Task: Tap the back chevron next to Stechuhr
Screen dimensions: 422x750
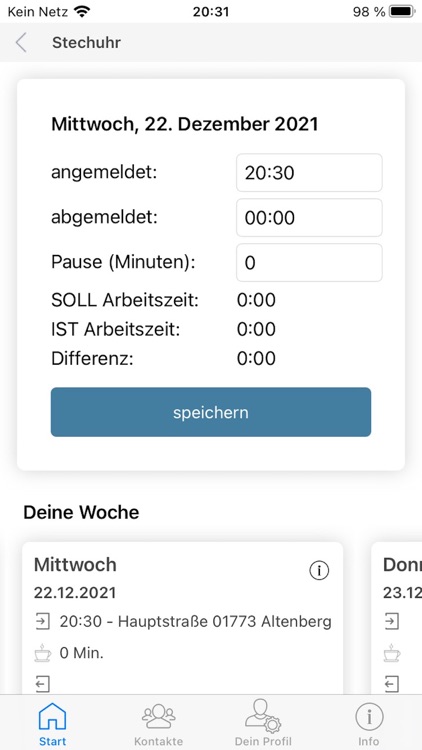Action: click(21, 43)
